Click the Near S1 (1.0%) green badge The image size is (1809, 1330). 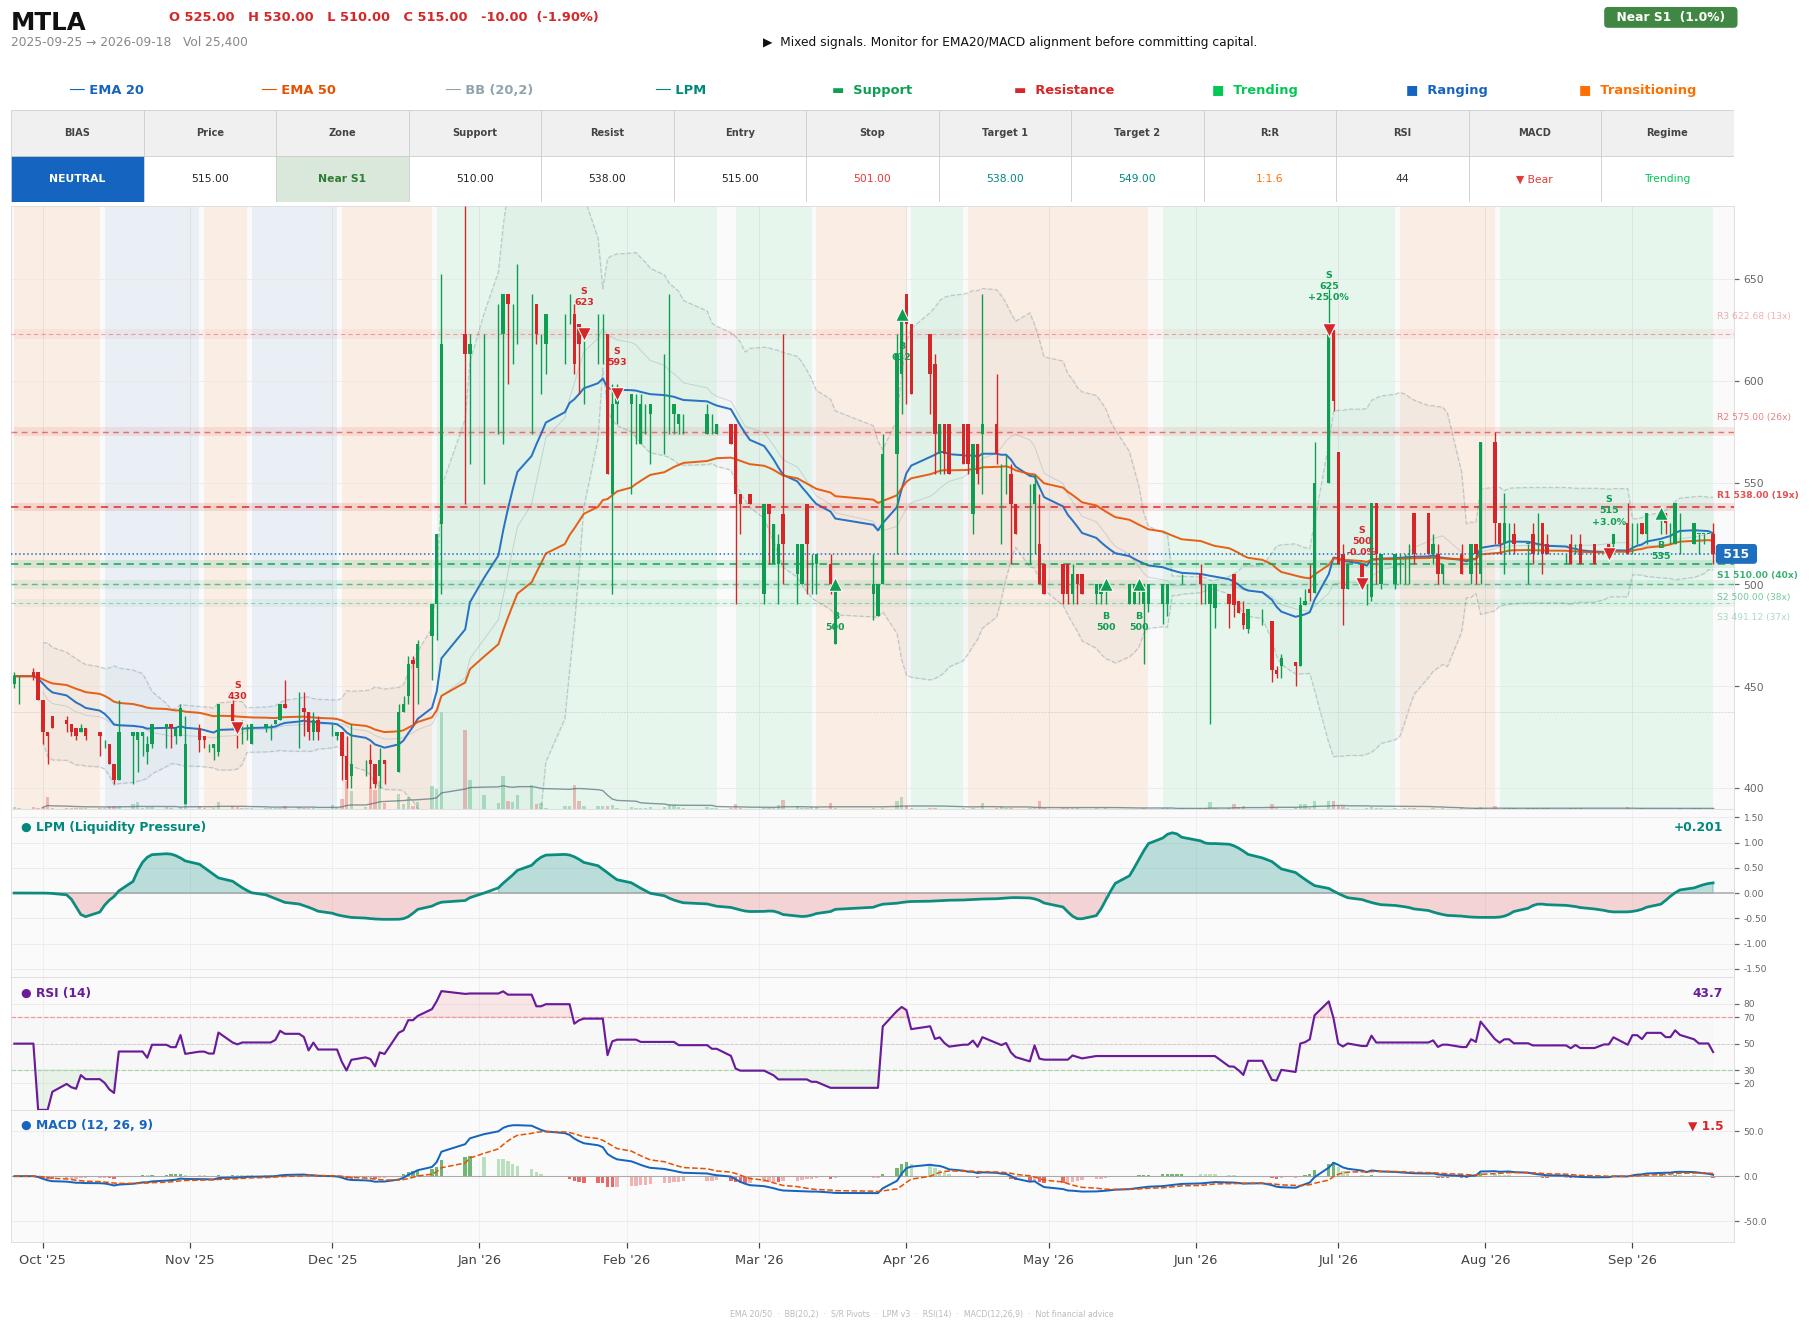pyautogui.click(x=1670, y=17)
